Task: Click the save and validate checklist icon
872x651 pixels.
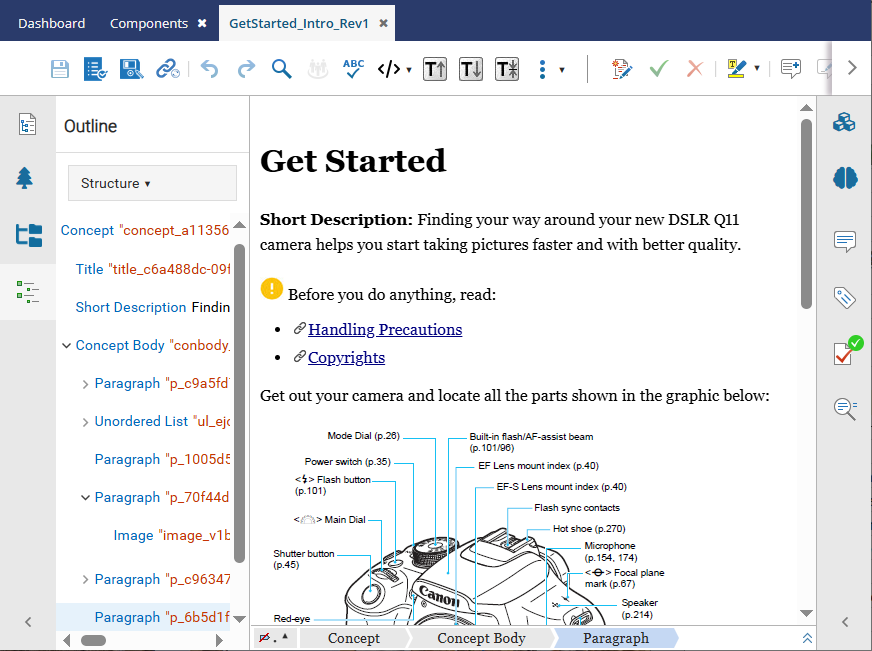Action: click(96, 69)
